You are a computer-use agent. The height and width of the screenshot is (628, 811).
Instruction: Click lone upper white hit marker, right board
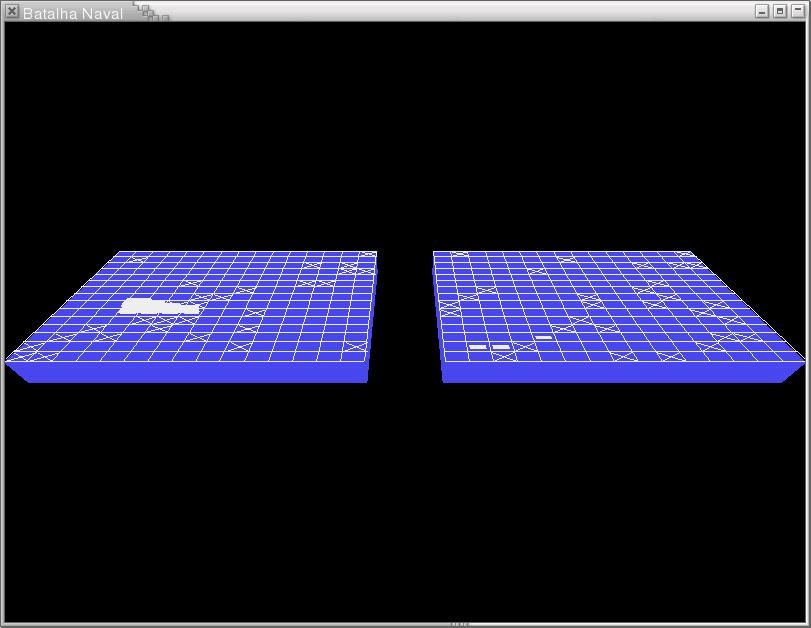pos(544,337)
